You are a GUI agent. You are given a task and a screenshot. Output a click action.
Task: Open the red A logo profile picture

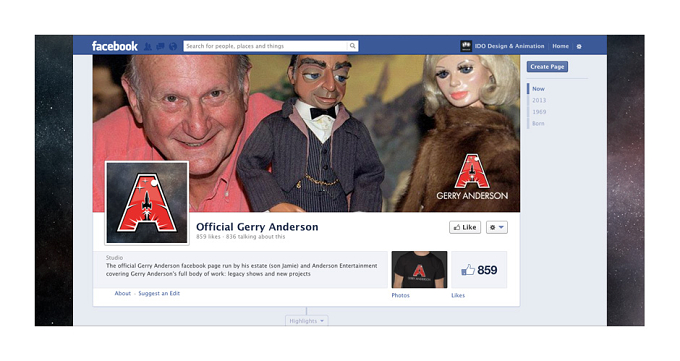coord(147,203)
